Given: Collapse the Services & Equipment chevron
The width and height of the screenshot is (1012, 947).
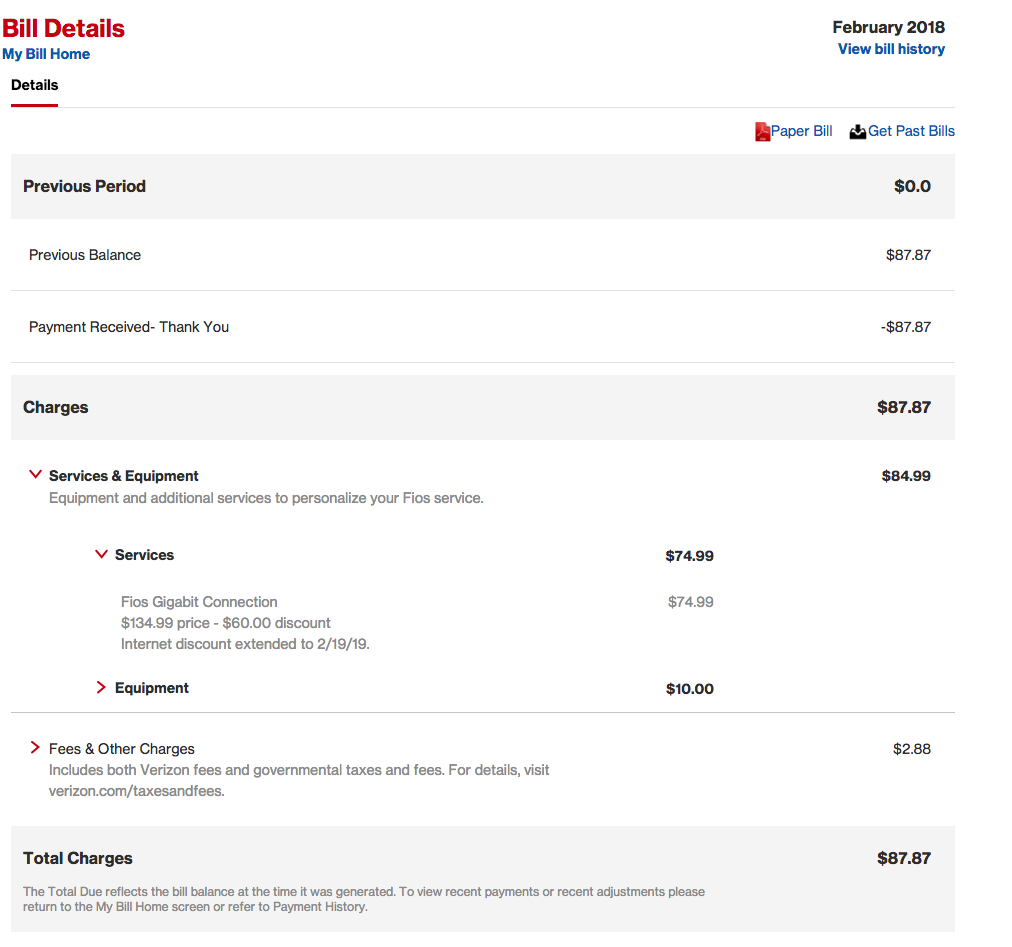Looking at the screenshot, I should tap(36, 475).
